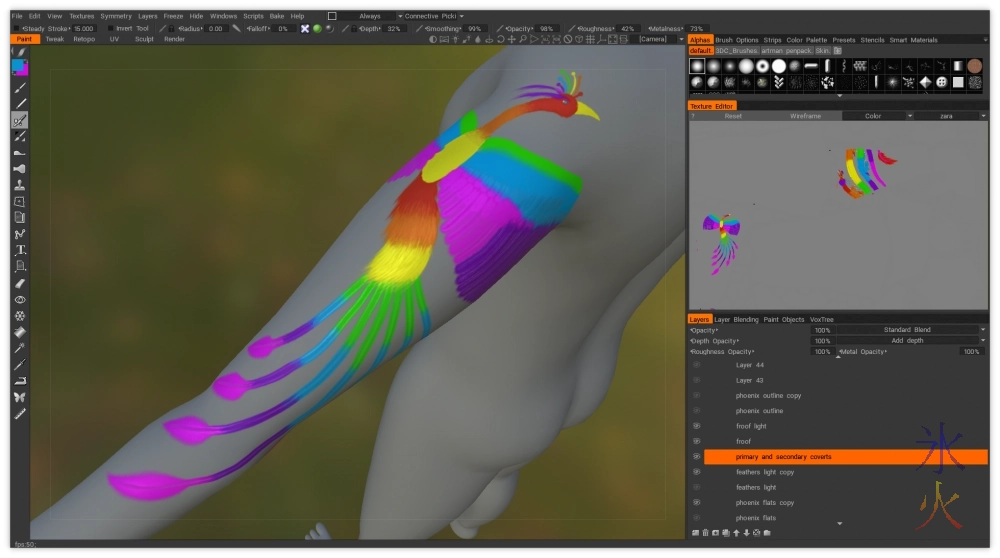Viewport: 1000px width, 558px height.
Task: Toggle visibility of phoenix flats copy layer
Action: pos(696,502)
